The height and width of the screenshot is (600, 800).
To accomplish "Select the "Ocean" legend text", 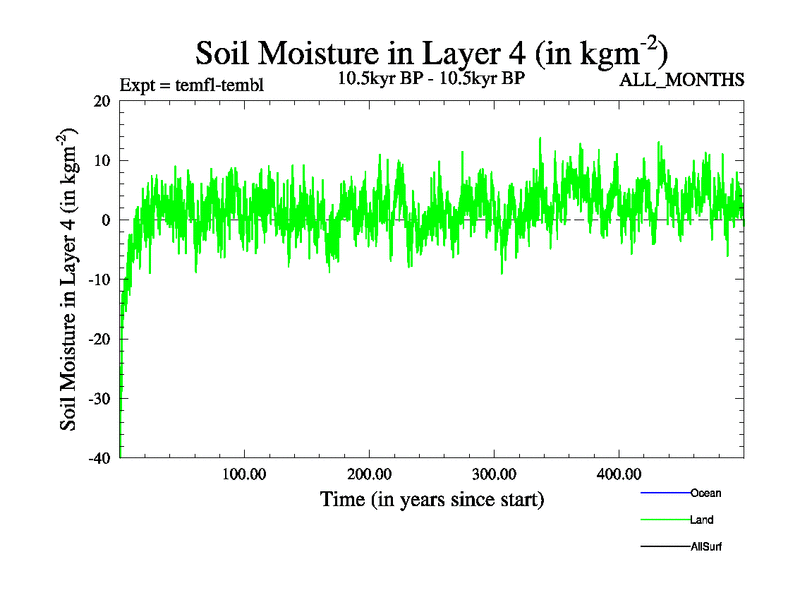I will (x=705, y=493).
